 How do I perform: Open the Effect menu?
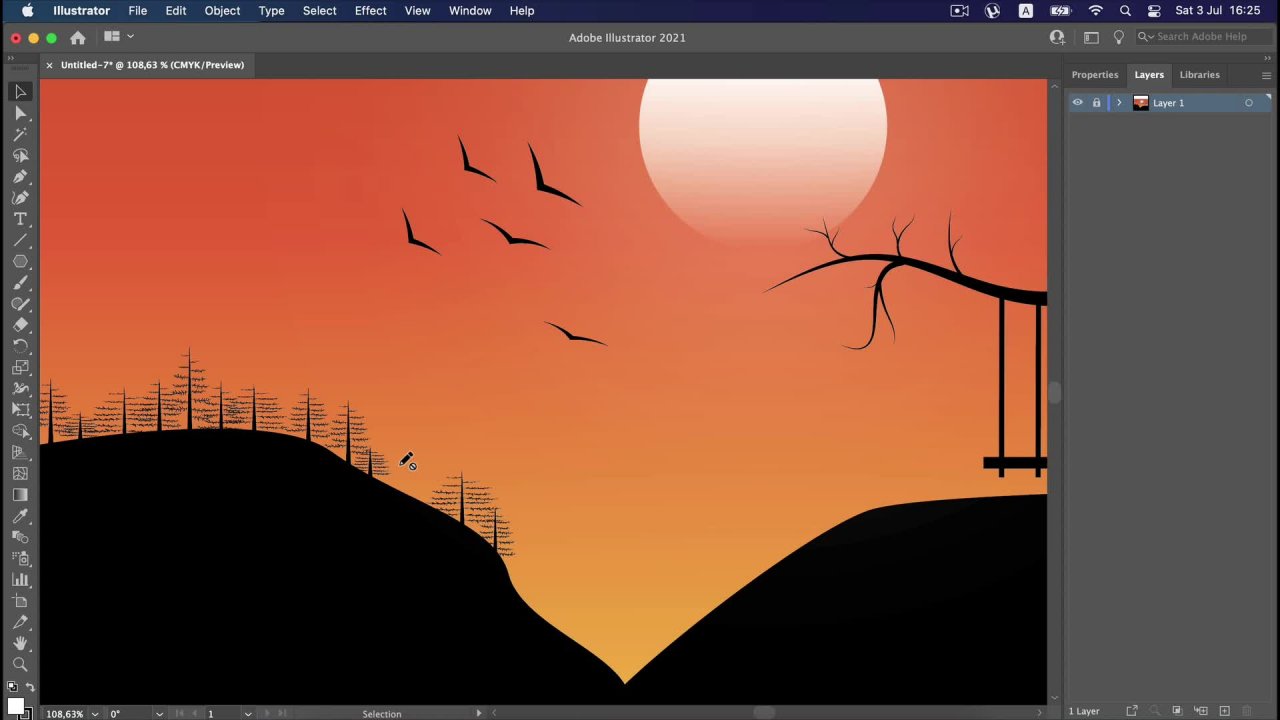pos(370,11)
